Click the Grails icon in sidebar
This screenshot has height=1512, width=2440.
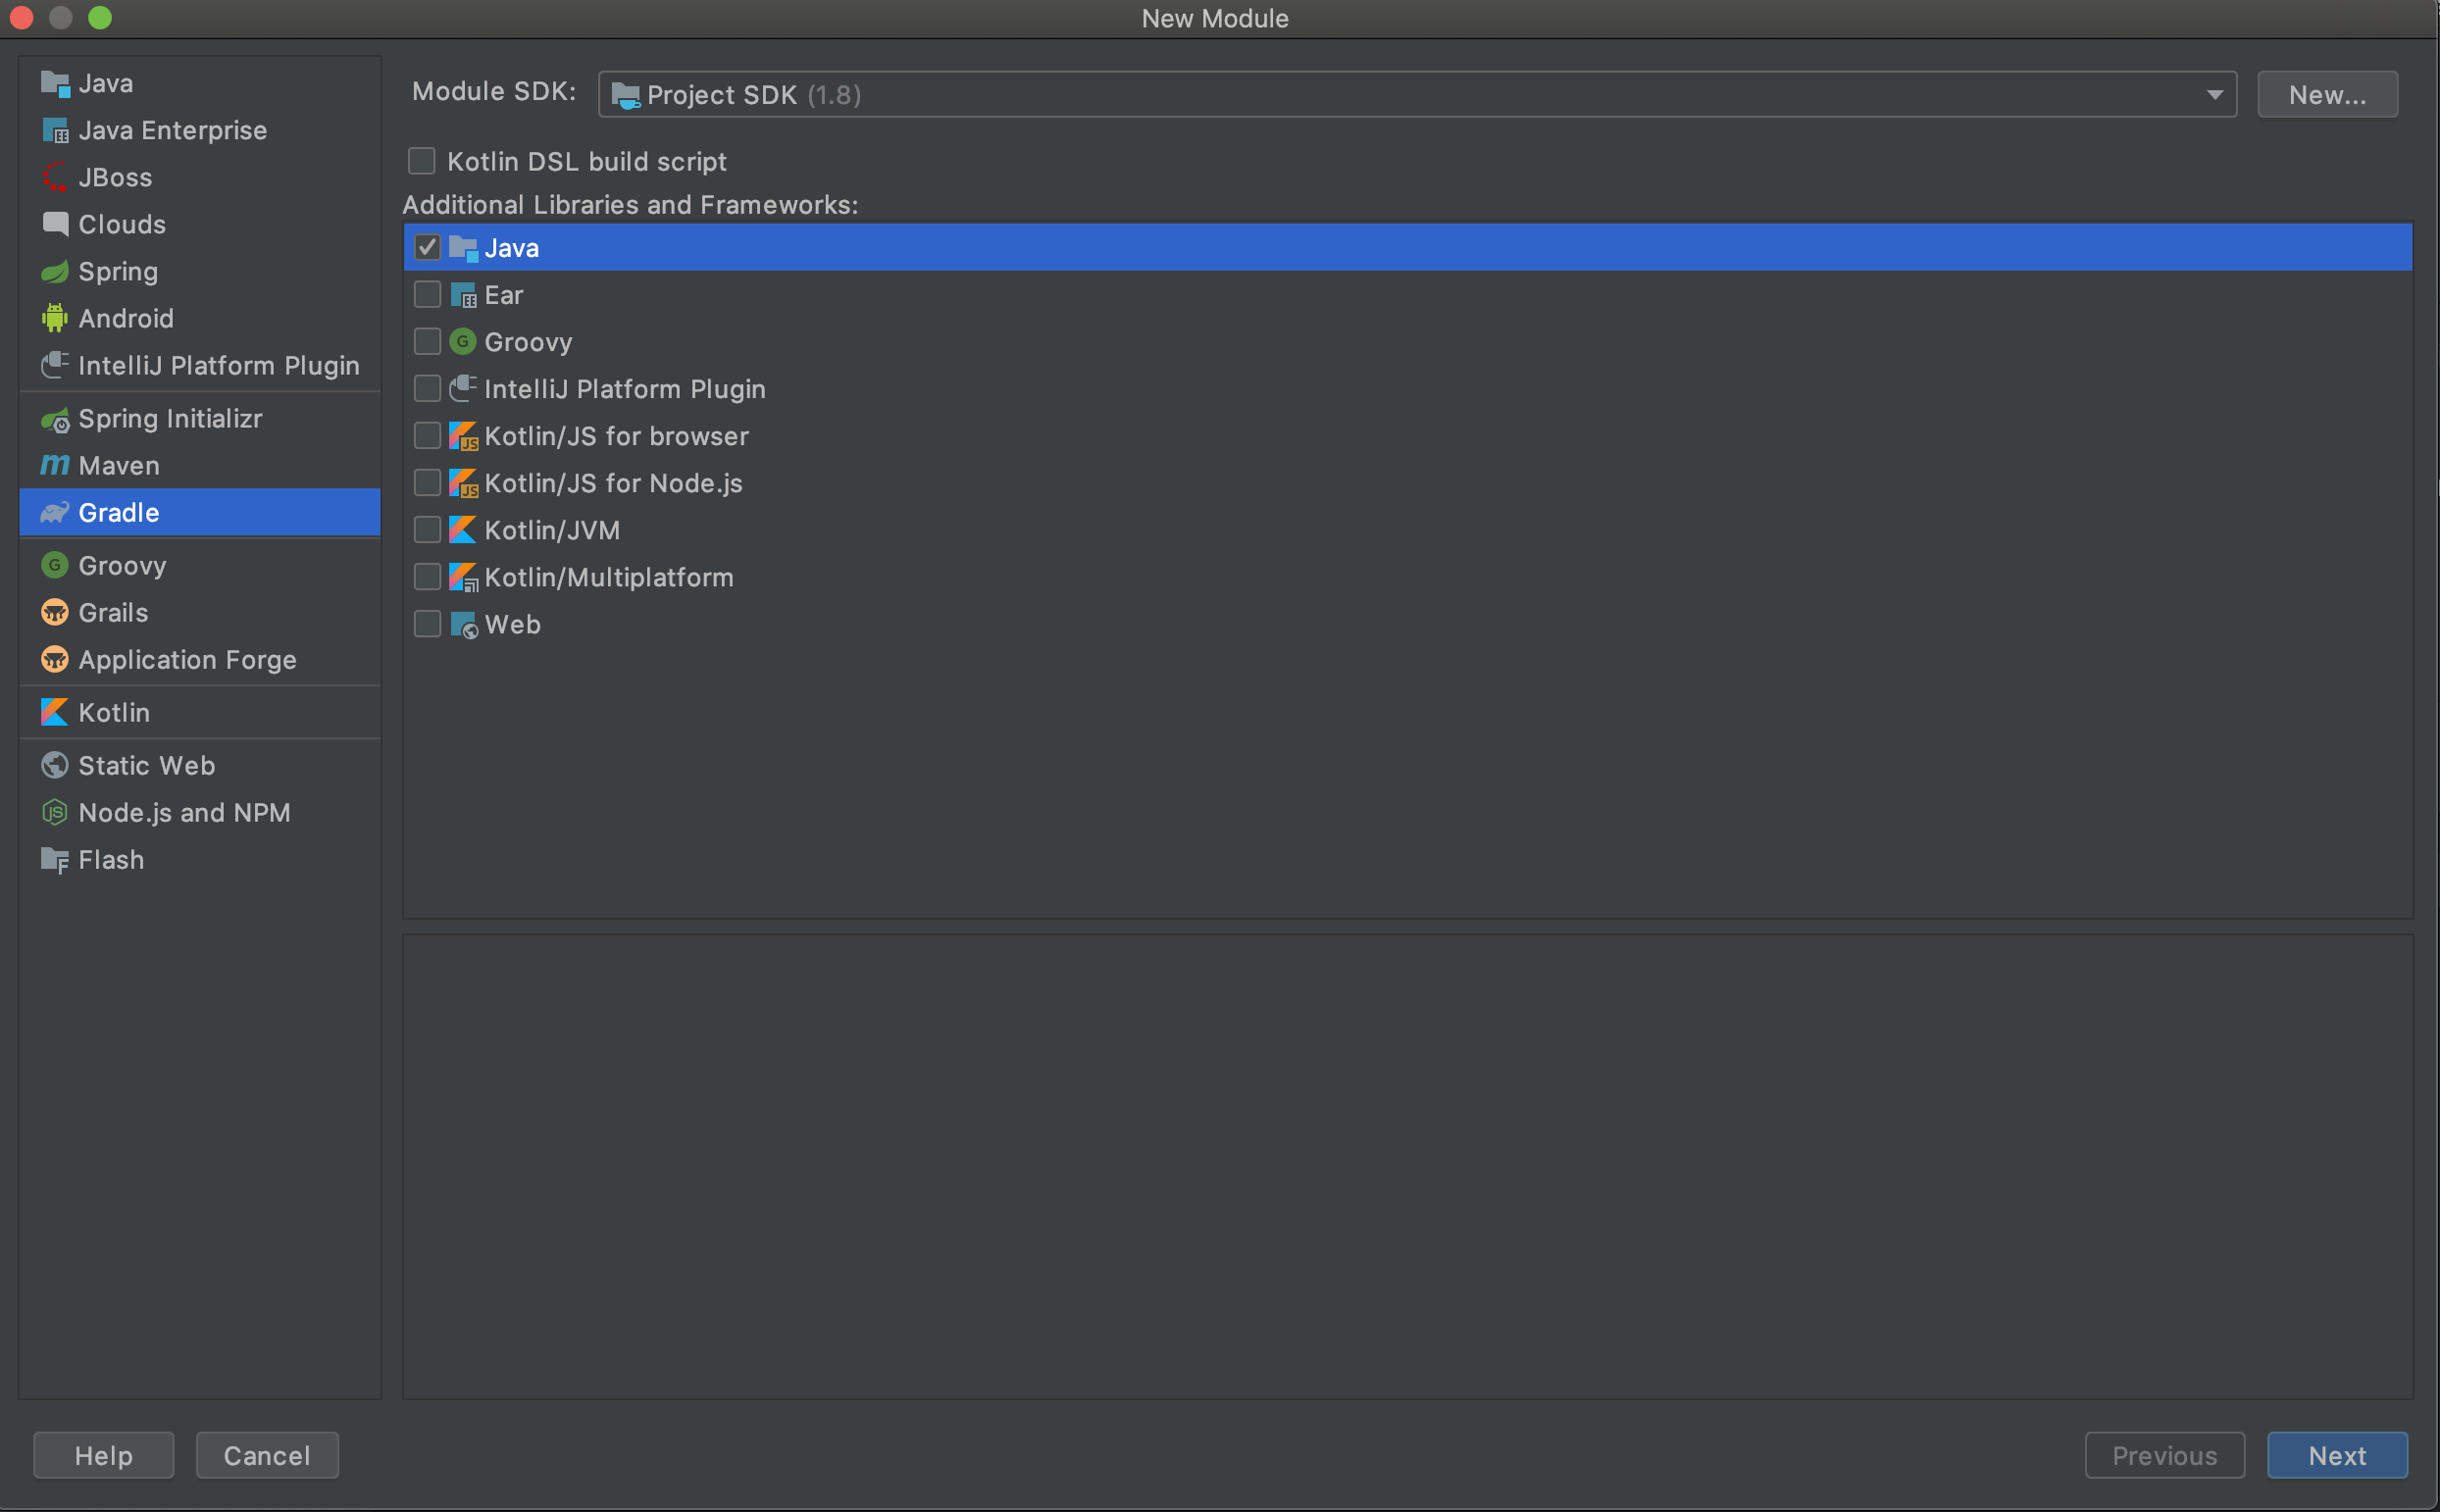[54, 613]
